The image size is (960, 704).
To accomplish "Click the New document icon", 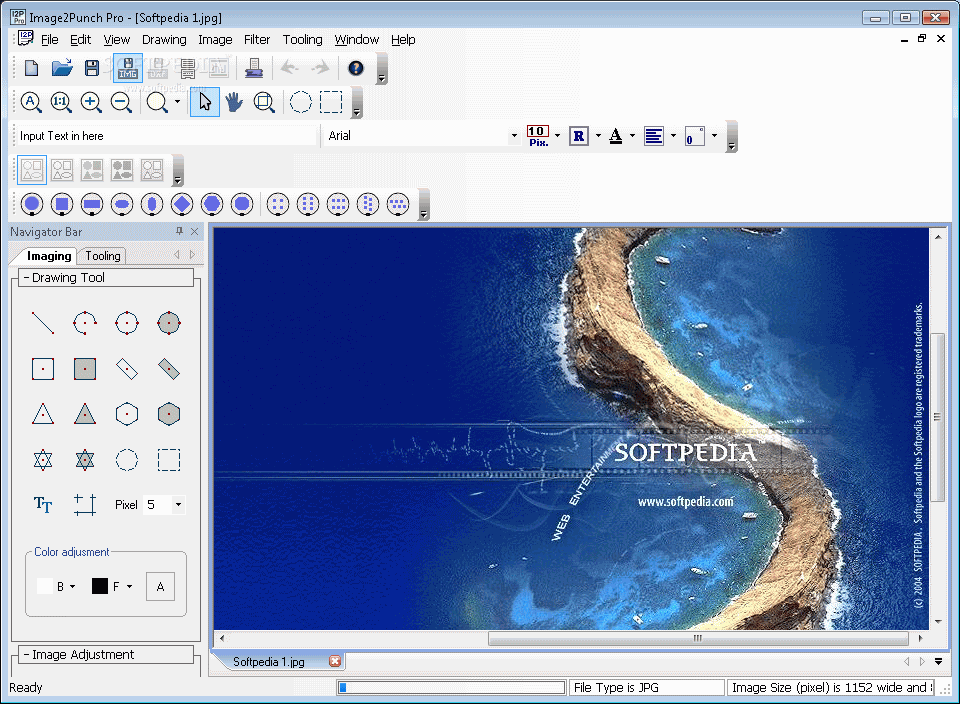I will pos(31,68).
